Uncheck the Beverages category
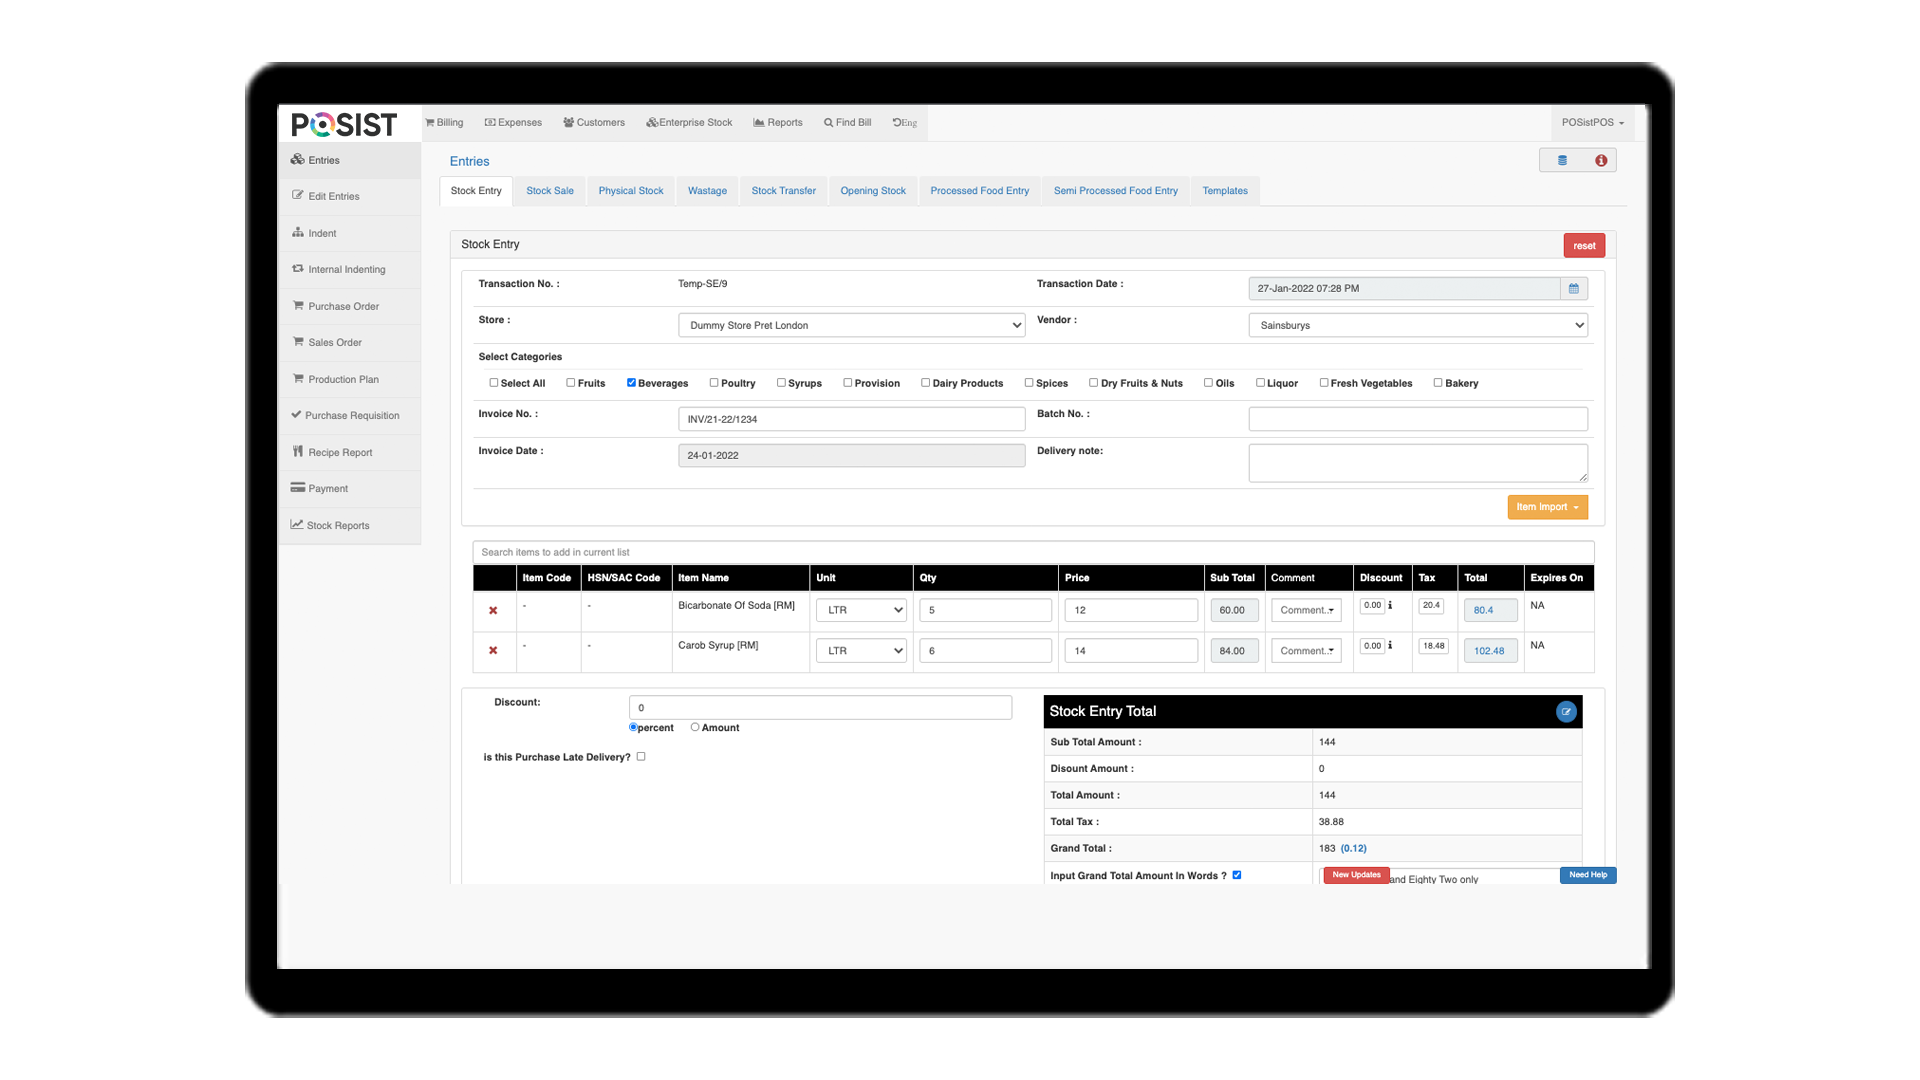The height and width of the screenshot is (1080, 1920). tap(631, 383)
